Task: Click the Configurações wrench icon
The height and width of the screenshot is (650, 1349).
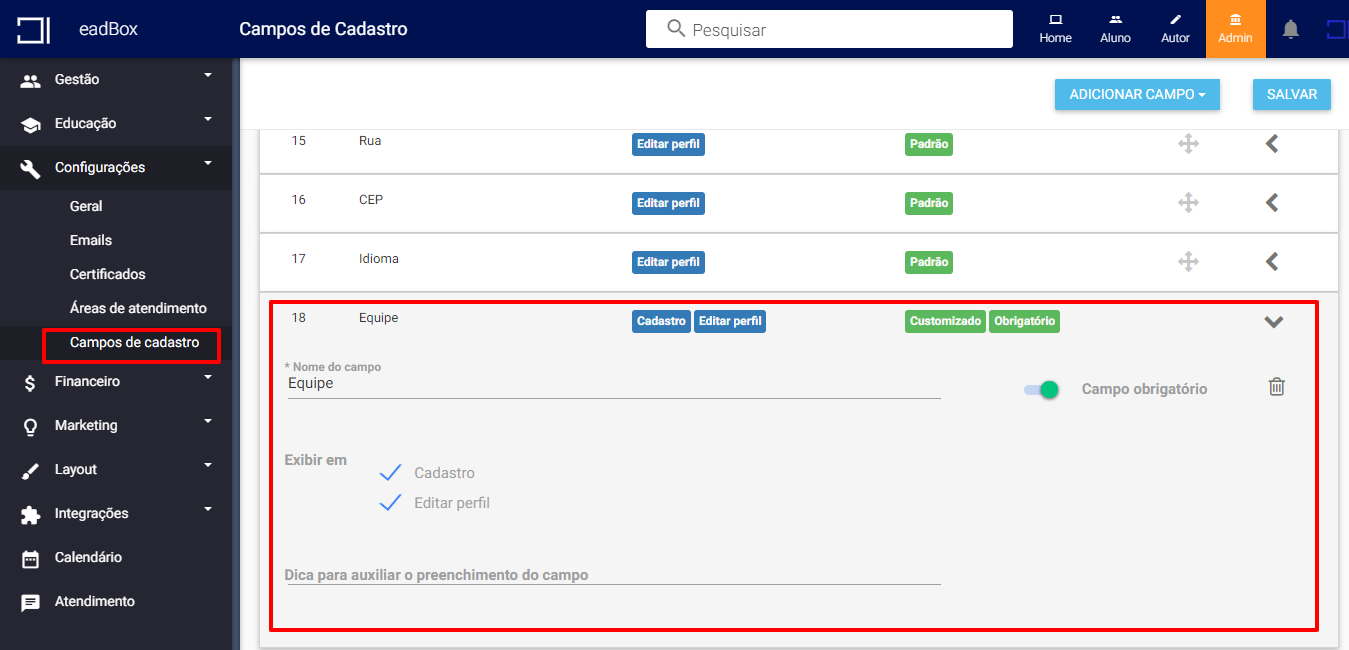Action: 31,168
